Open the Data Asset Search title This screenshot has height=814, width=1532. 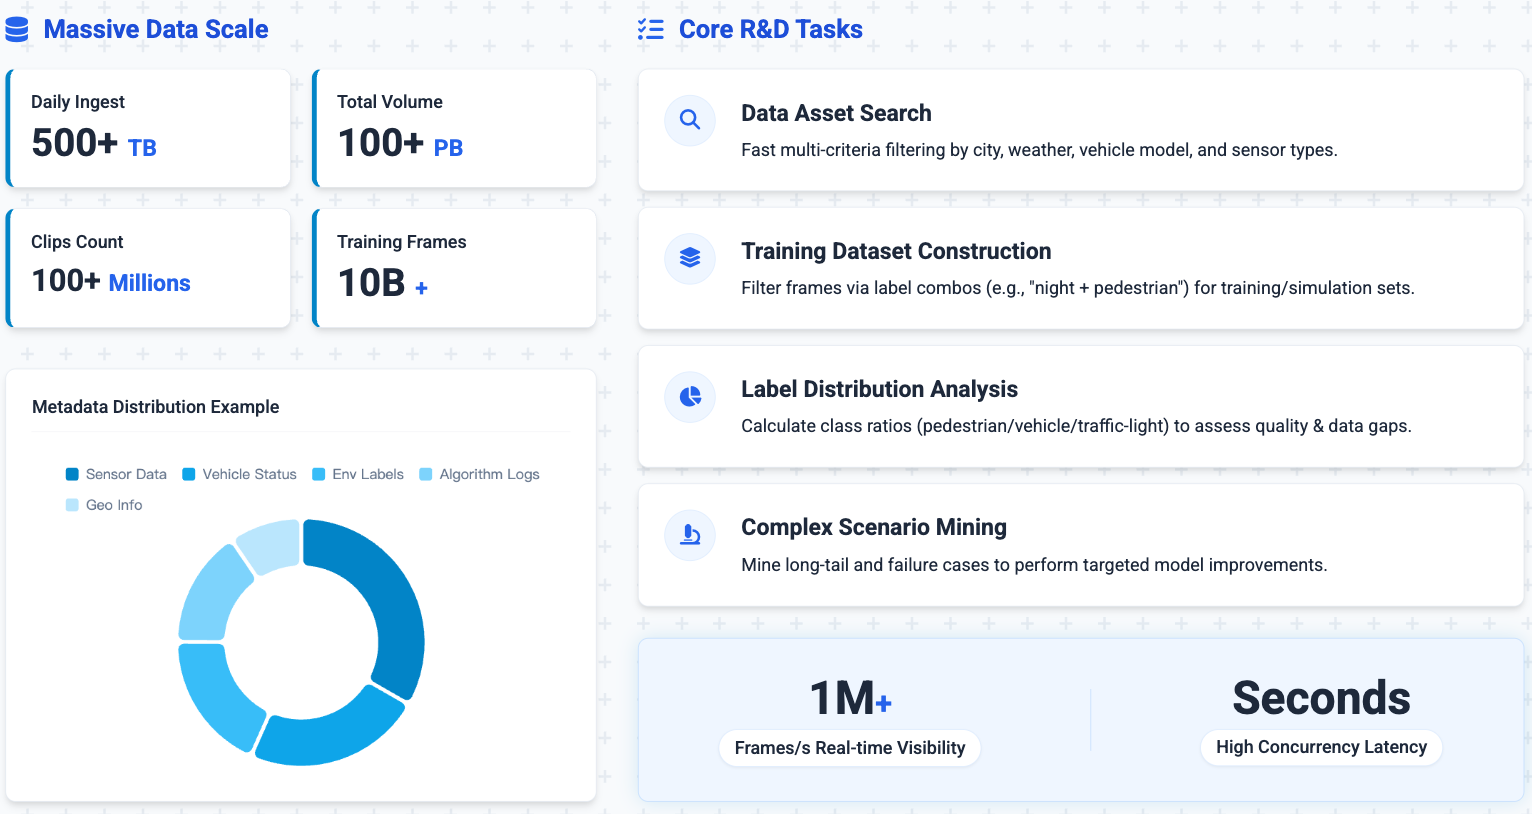tap(836, 113)
